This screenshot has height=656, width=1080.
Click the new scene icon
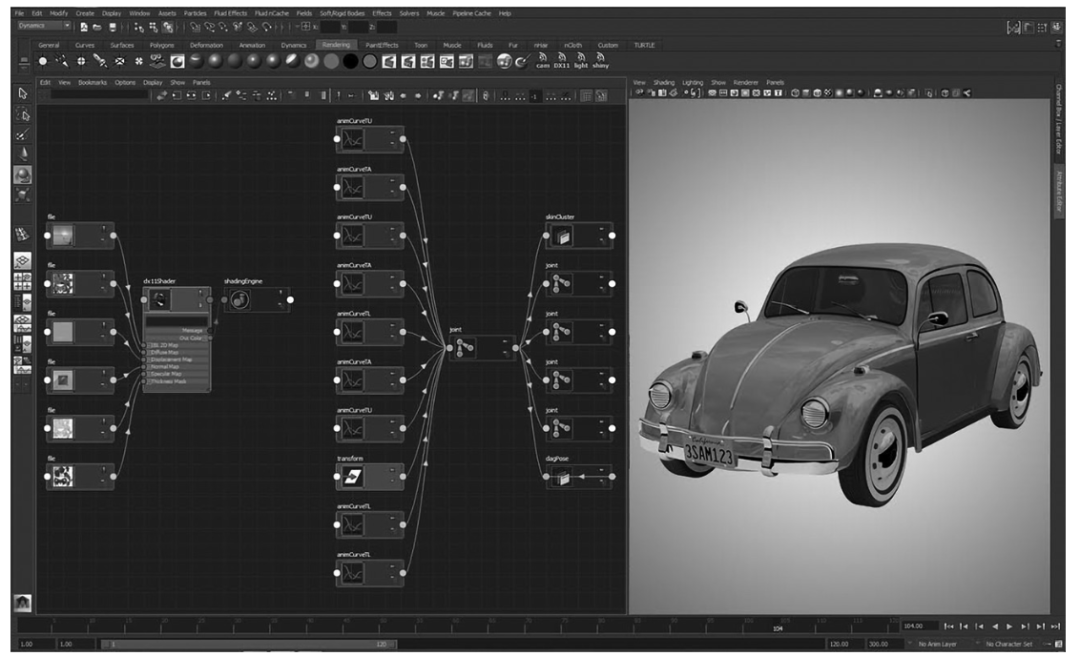pyautogui.click(x=84, y=27)
